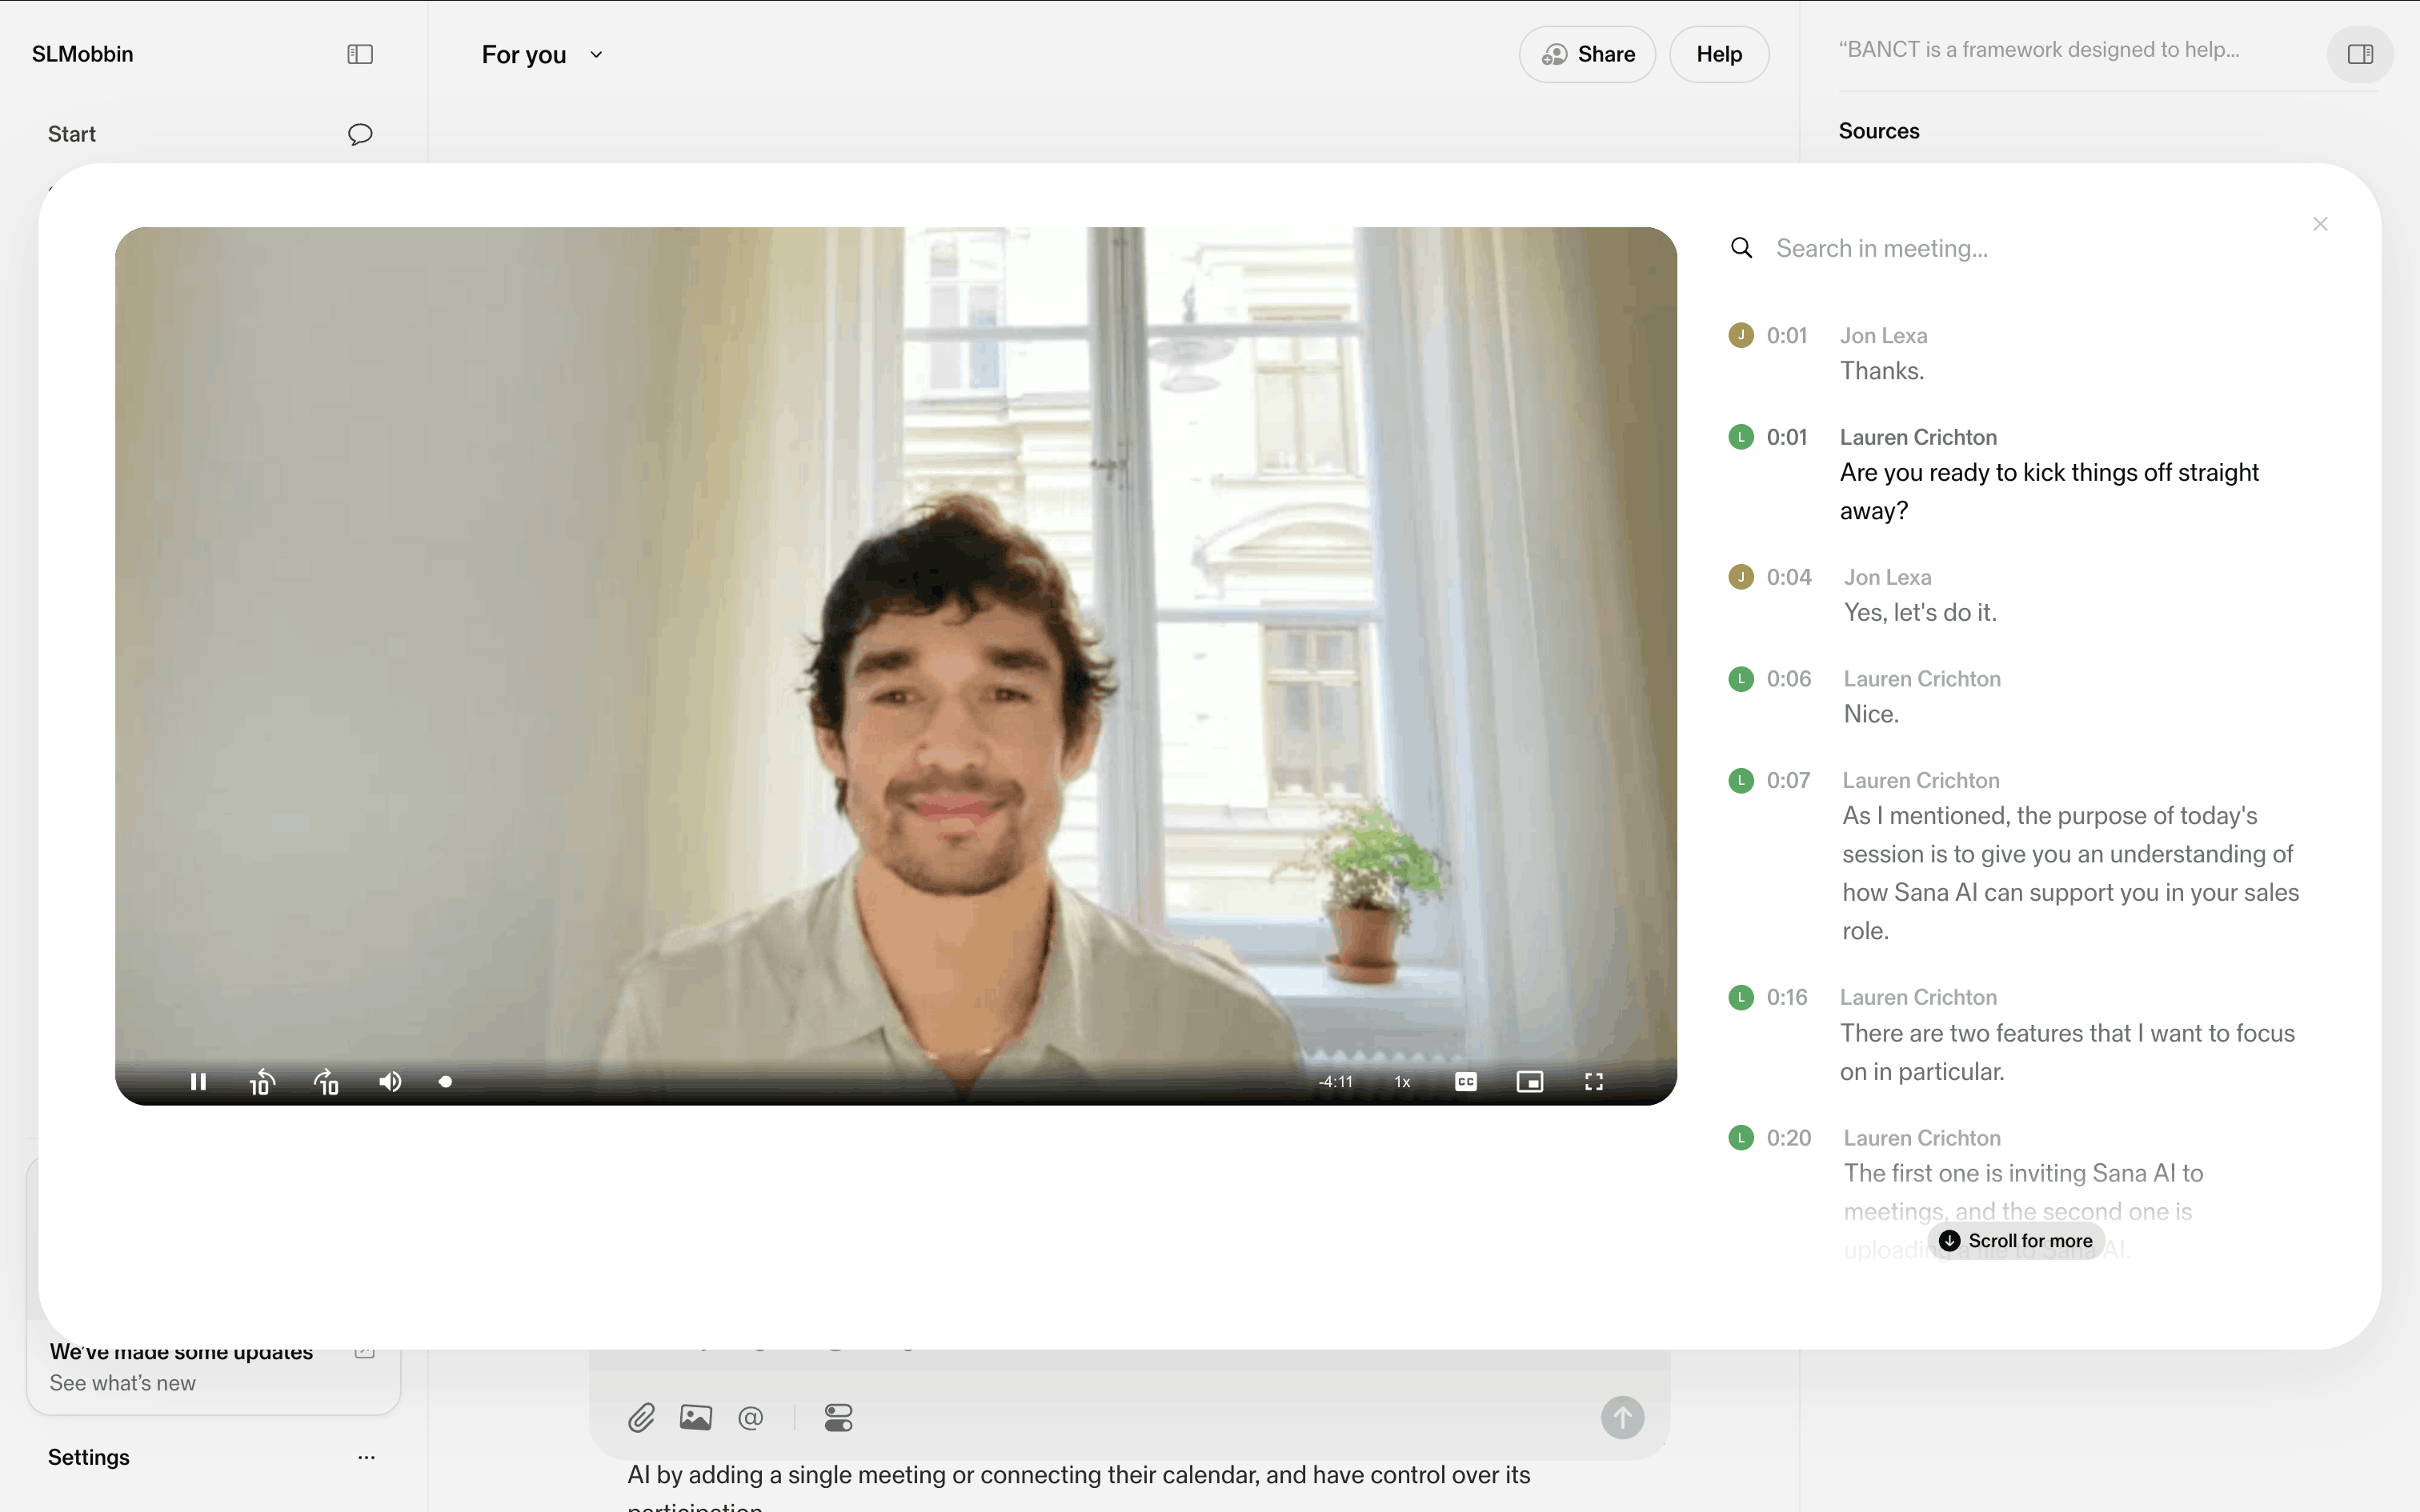Enter fullscreen video mode
The height and width of the screenshot is (1512, 2420).
click(1594, 1082)
